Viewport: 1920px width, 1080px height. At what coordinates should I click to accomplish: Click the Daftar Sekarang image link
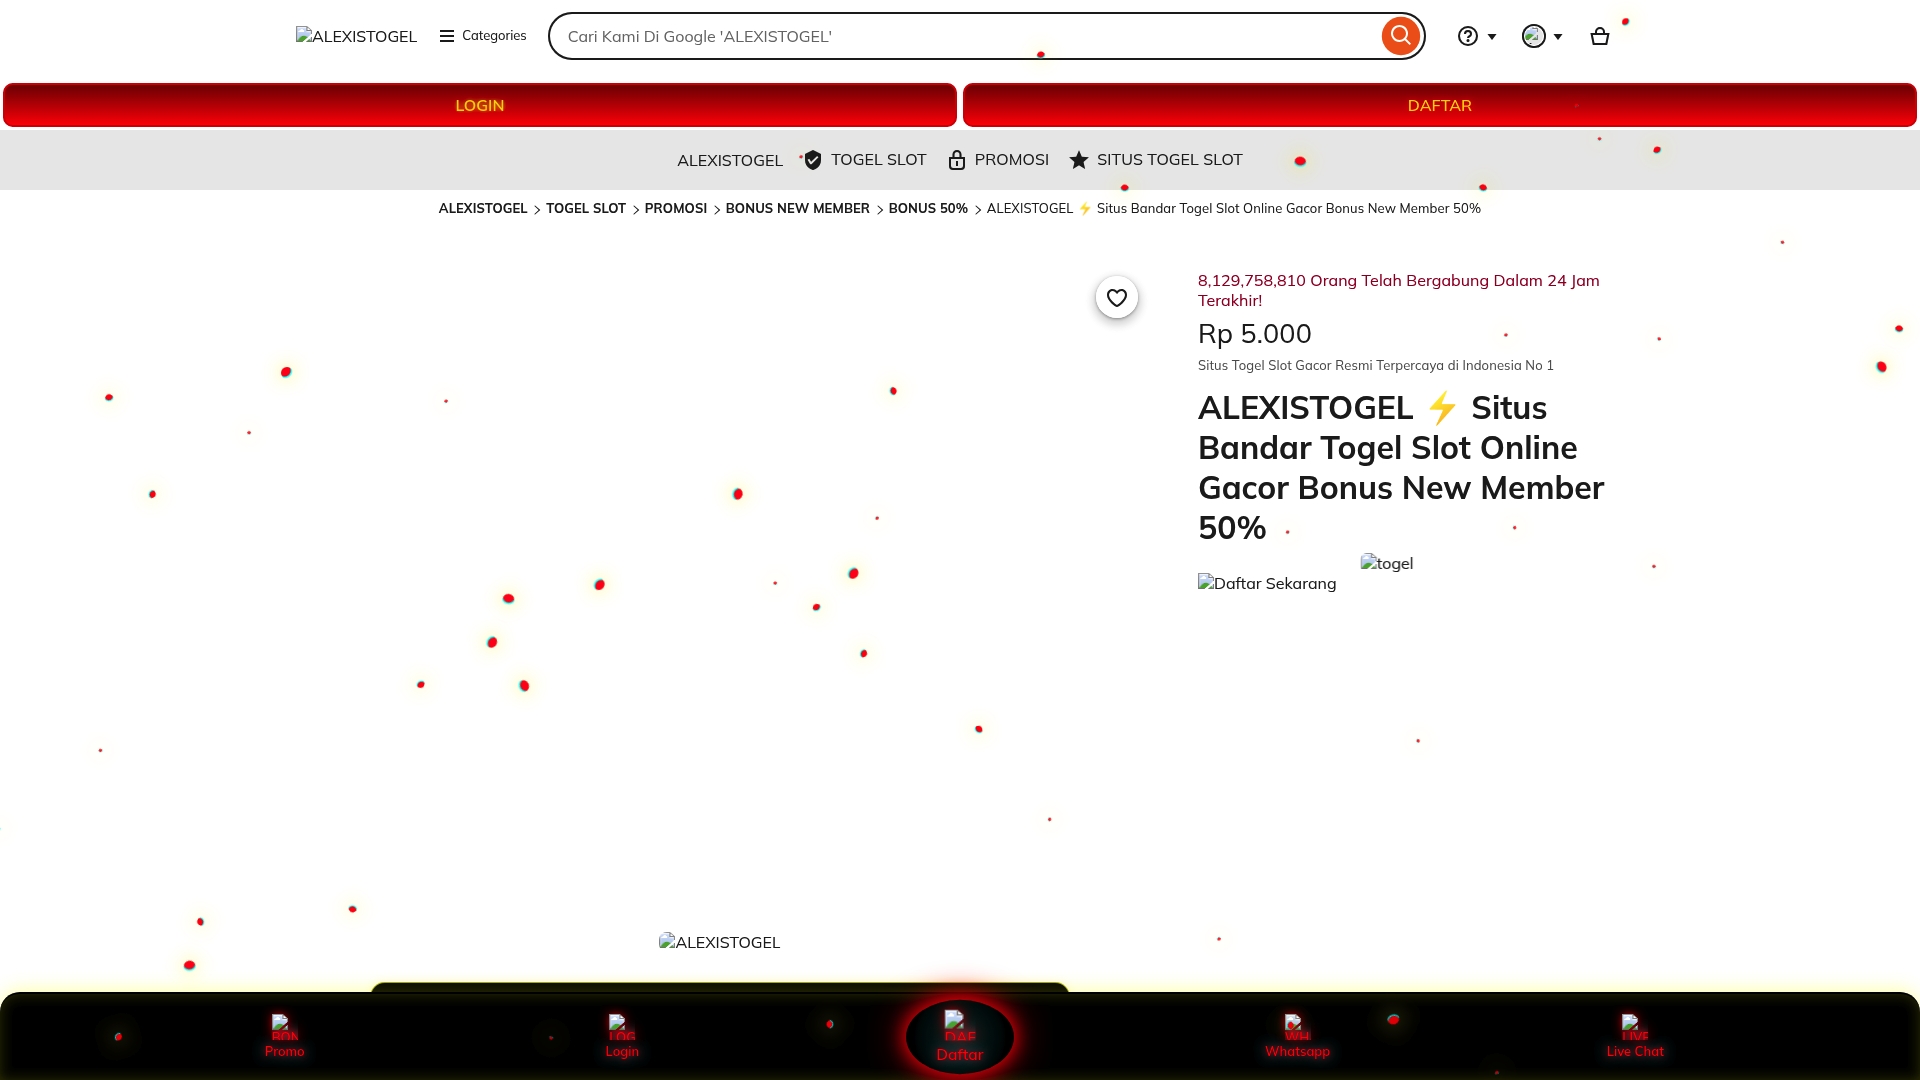[x=1266, y=583]
